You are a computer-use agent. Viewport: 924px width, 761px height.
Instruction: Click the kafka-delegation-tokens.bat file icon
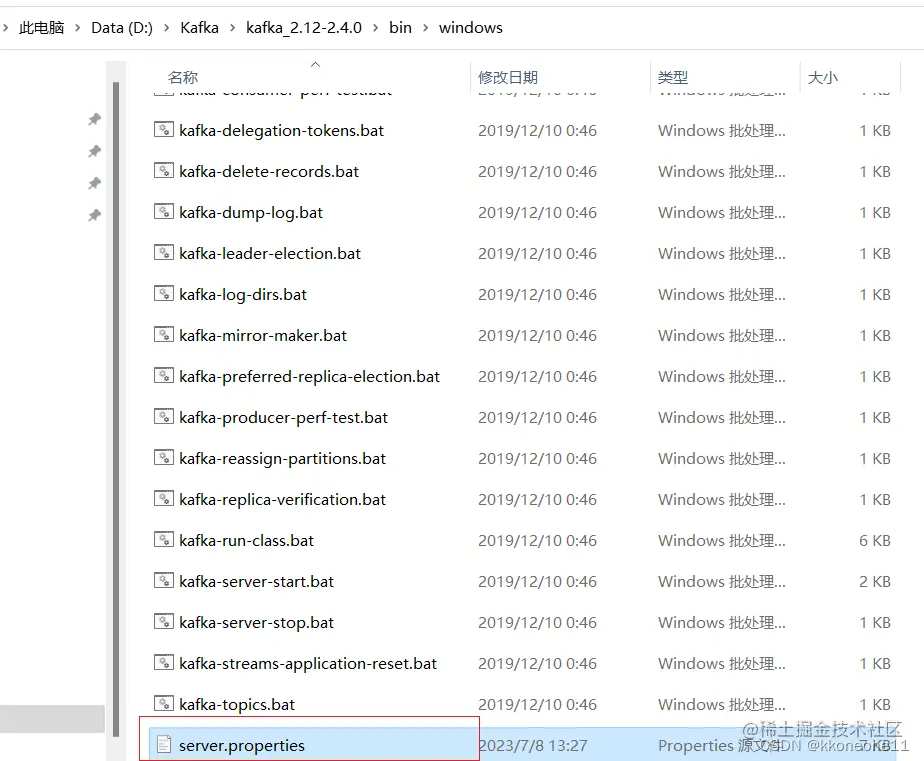[x=164, y=129]
